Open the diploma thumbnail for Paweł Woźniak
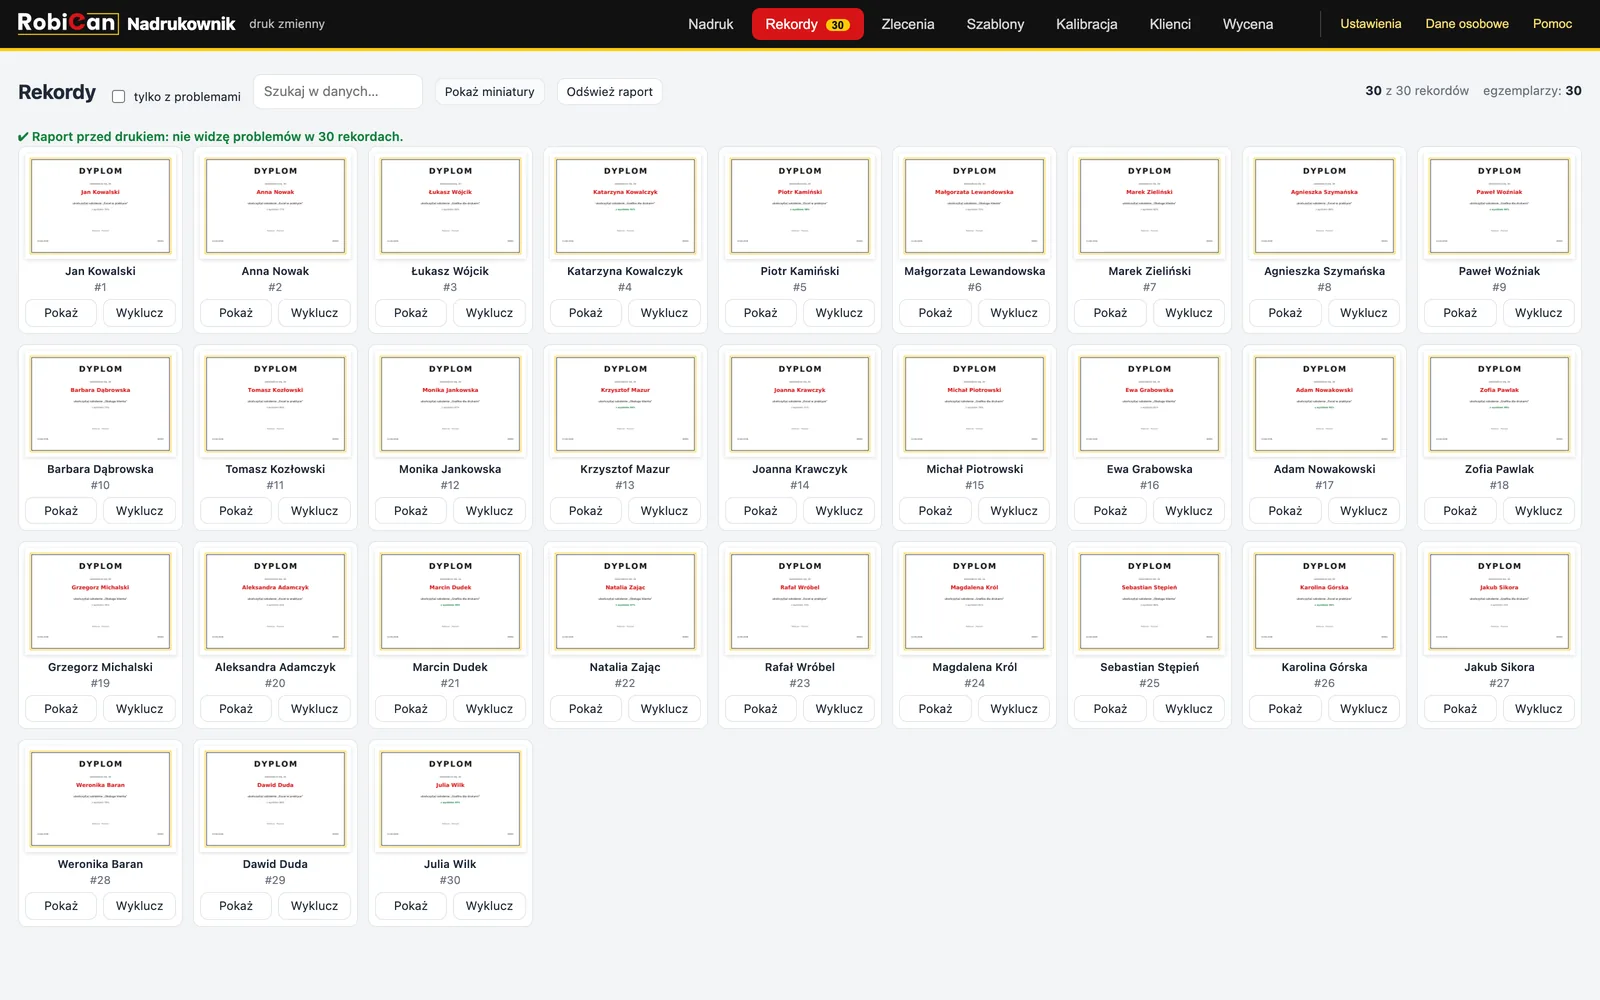Image resolution: width=1600 pixels, height=1000 pixels. tap(1499, 206)
